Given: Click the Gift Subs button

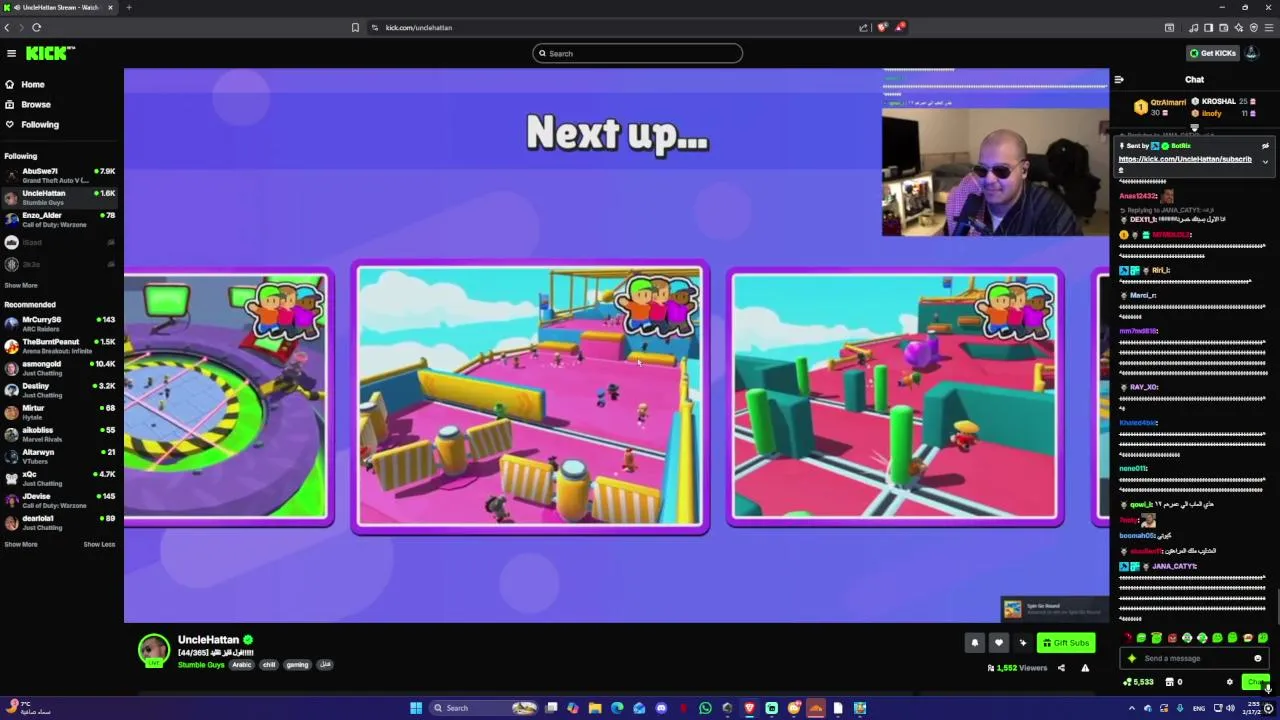Looking at the screenshot, I should [1066, 643].
